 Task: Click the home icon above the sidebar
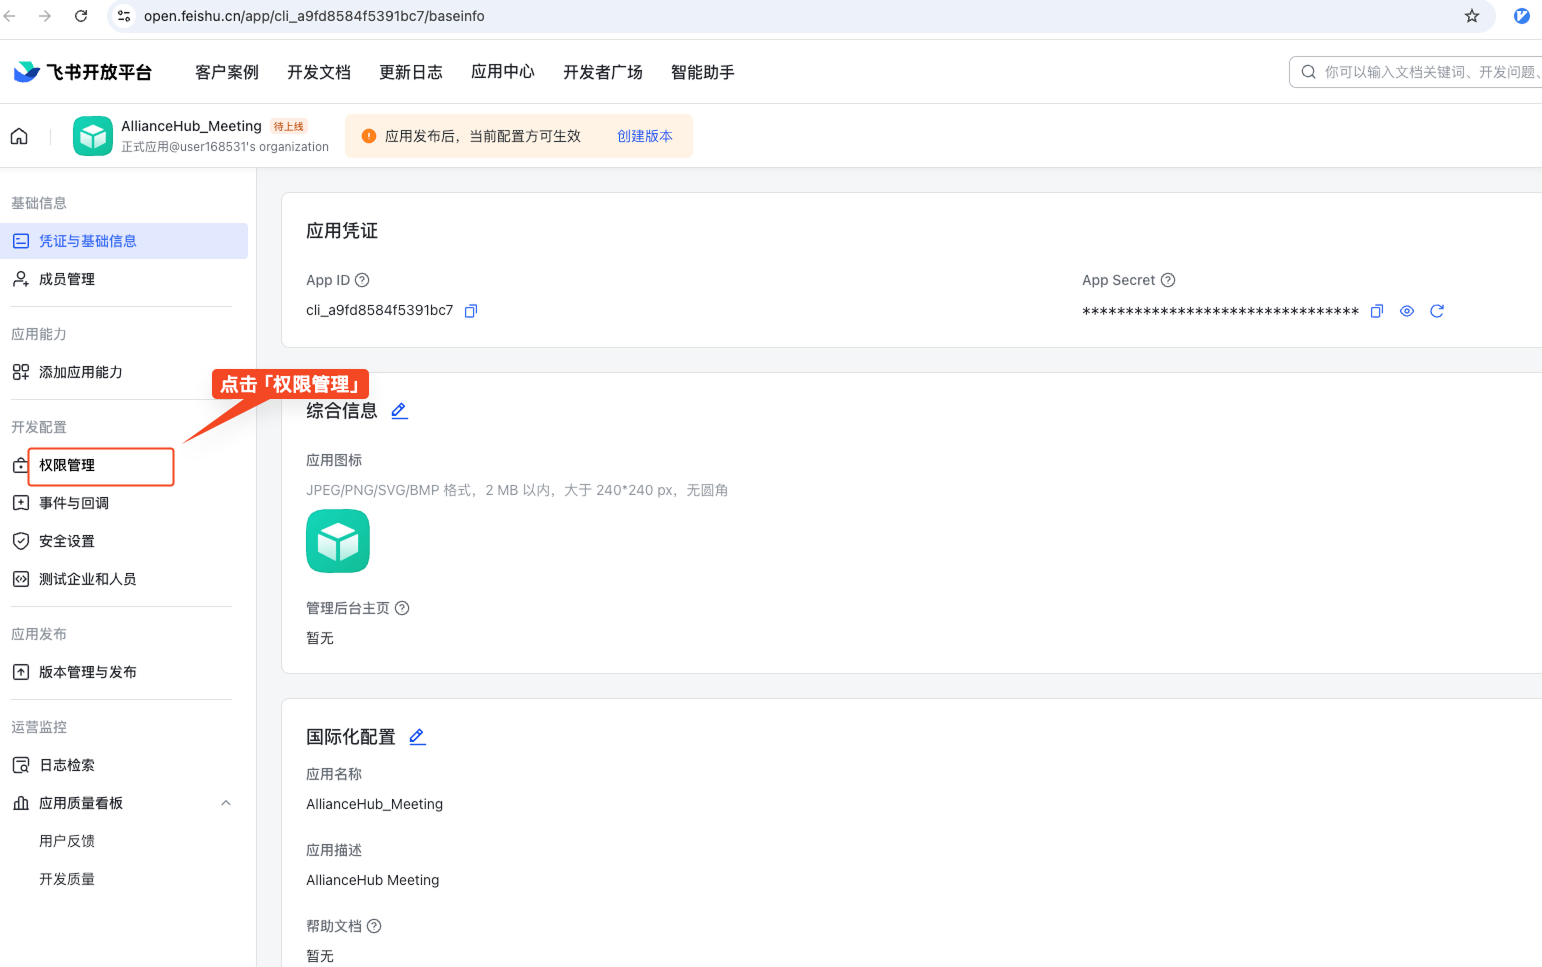point(19,135)
